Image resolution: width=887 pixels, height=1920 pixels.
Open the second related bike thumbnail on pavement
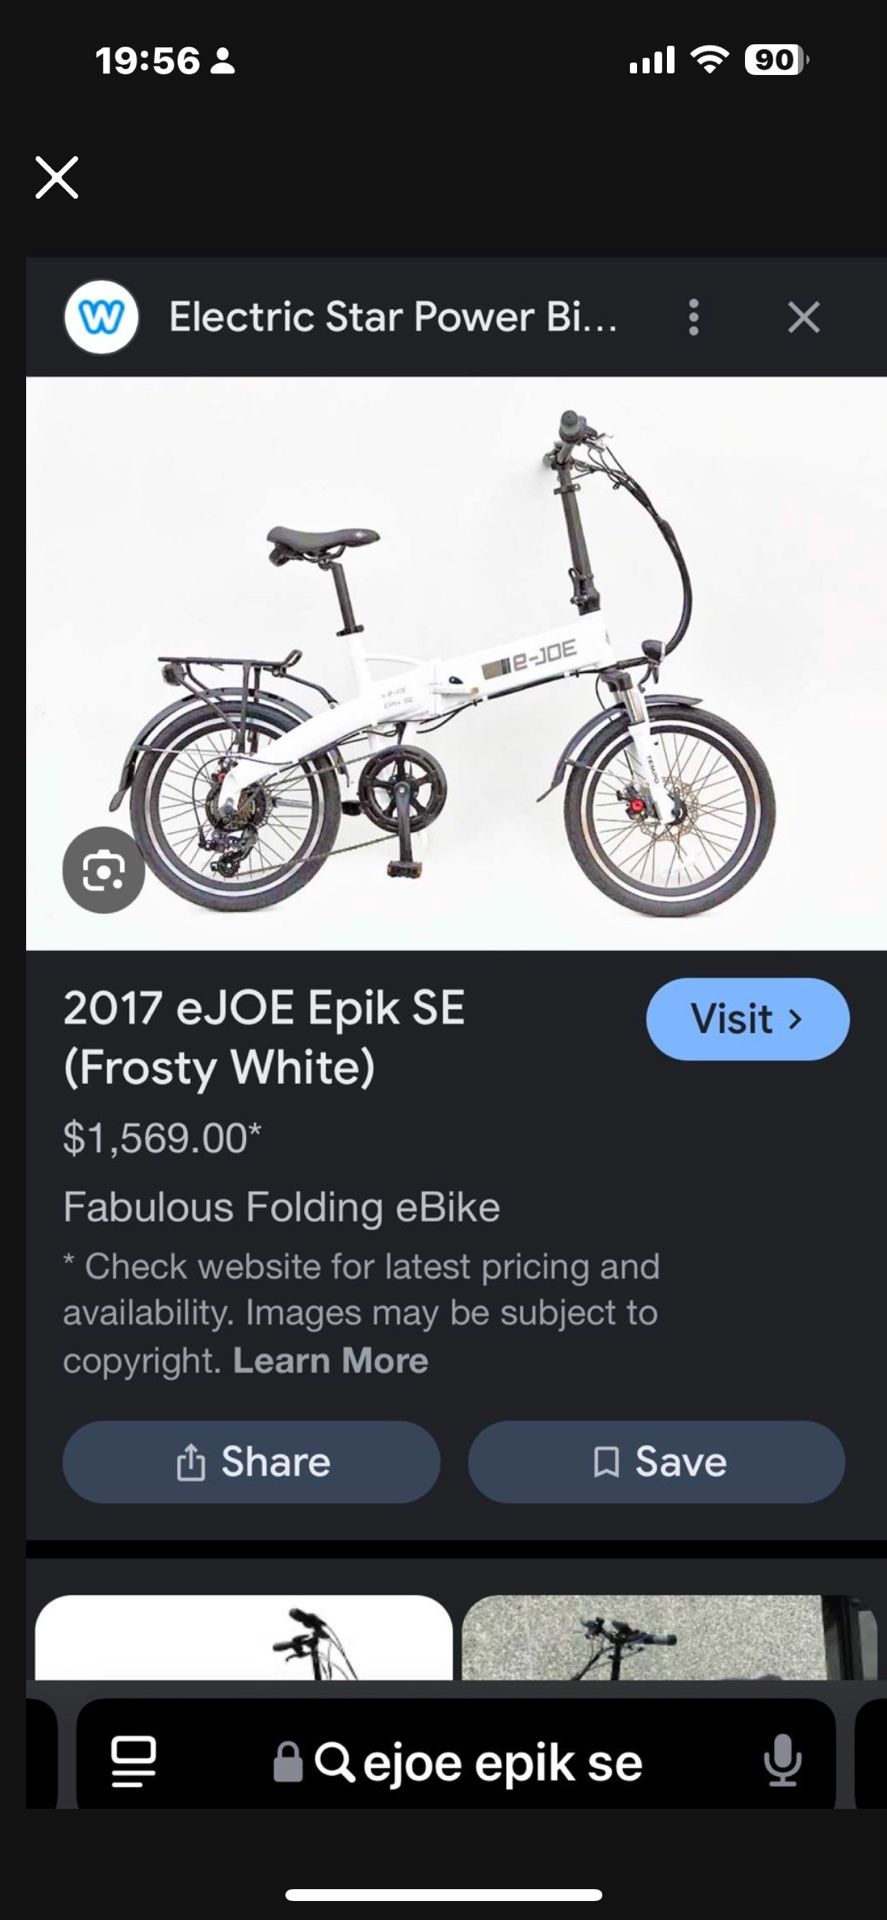pos(669,1637)
